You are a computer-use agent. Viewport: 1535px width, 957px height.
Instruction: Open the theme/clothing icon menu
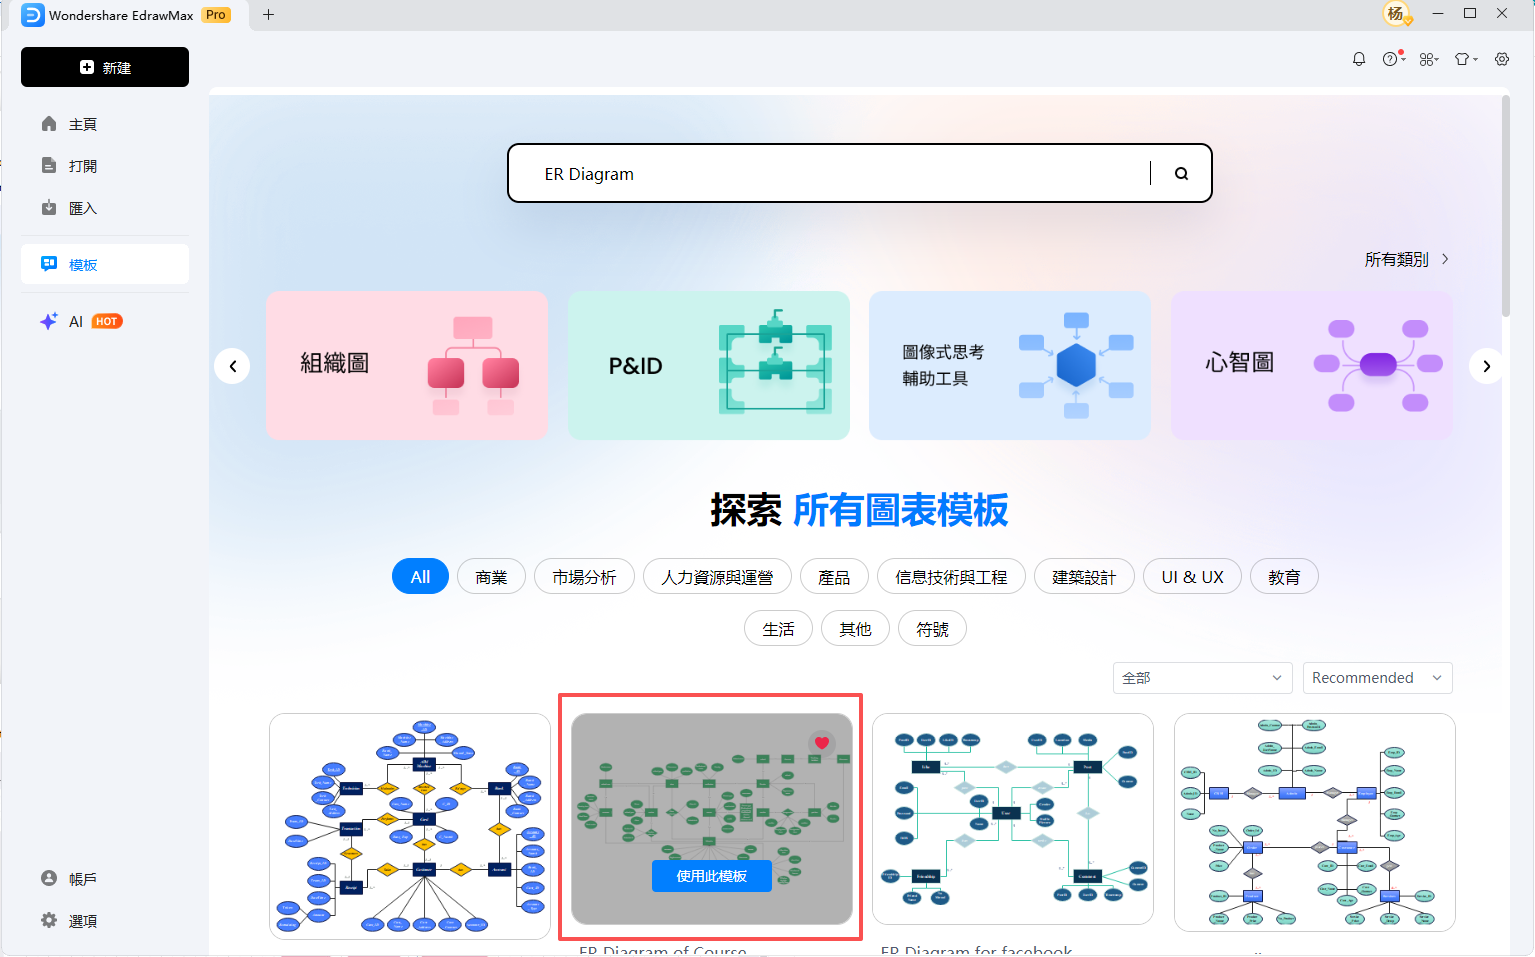(x=1463, y=58)
